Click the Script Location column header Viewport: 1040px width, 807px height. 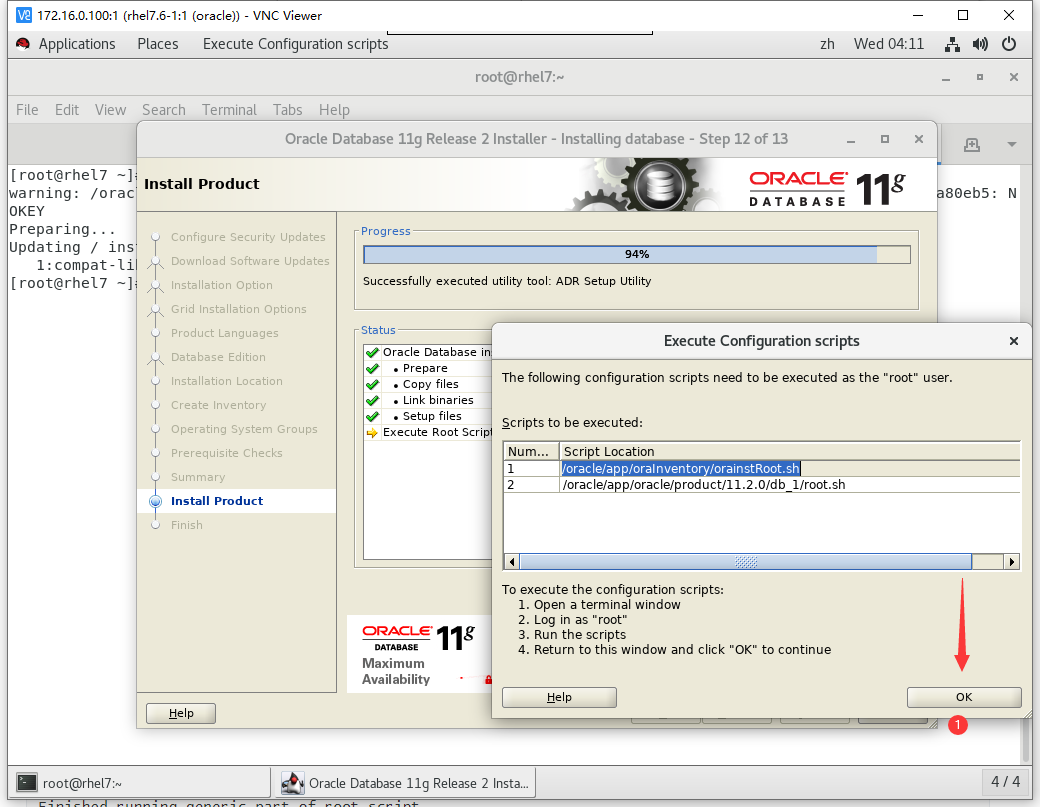tap(789, 451)
